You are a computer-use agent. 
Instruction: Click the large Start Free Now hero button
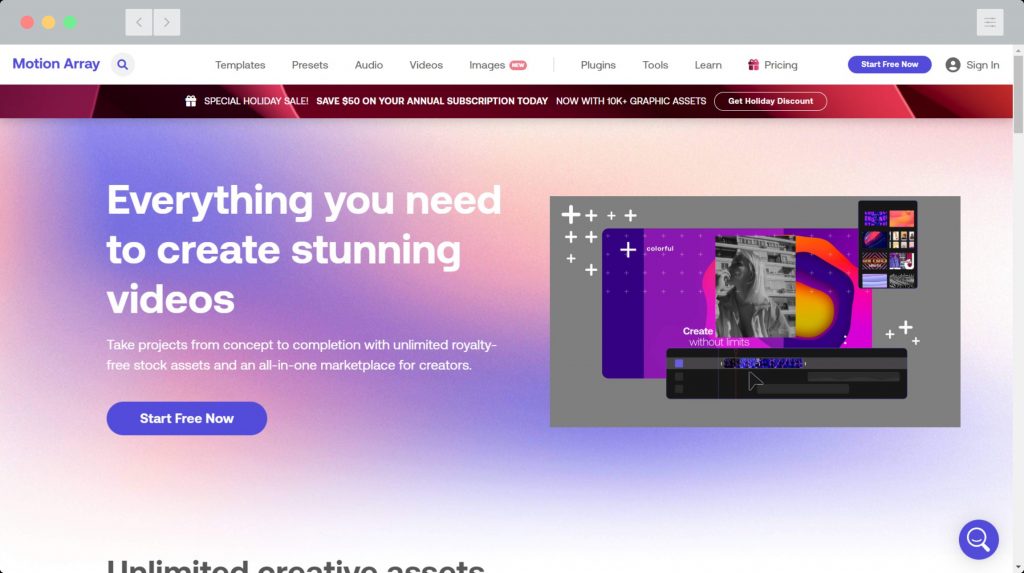pos(187,418)
